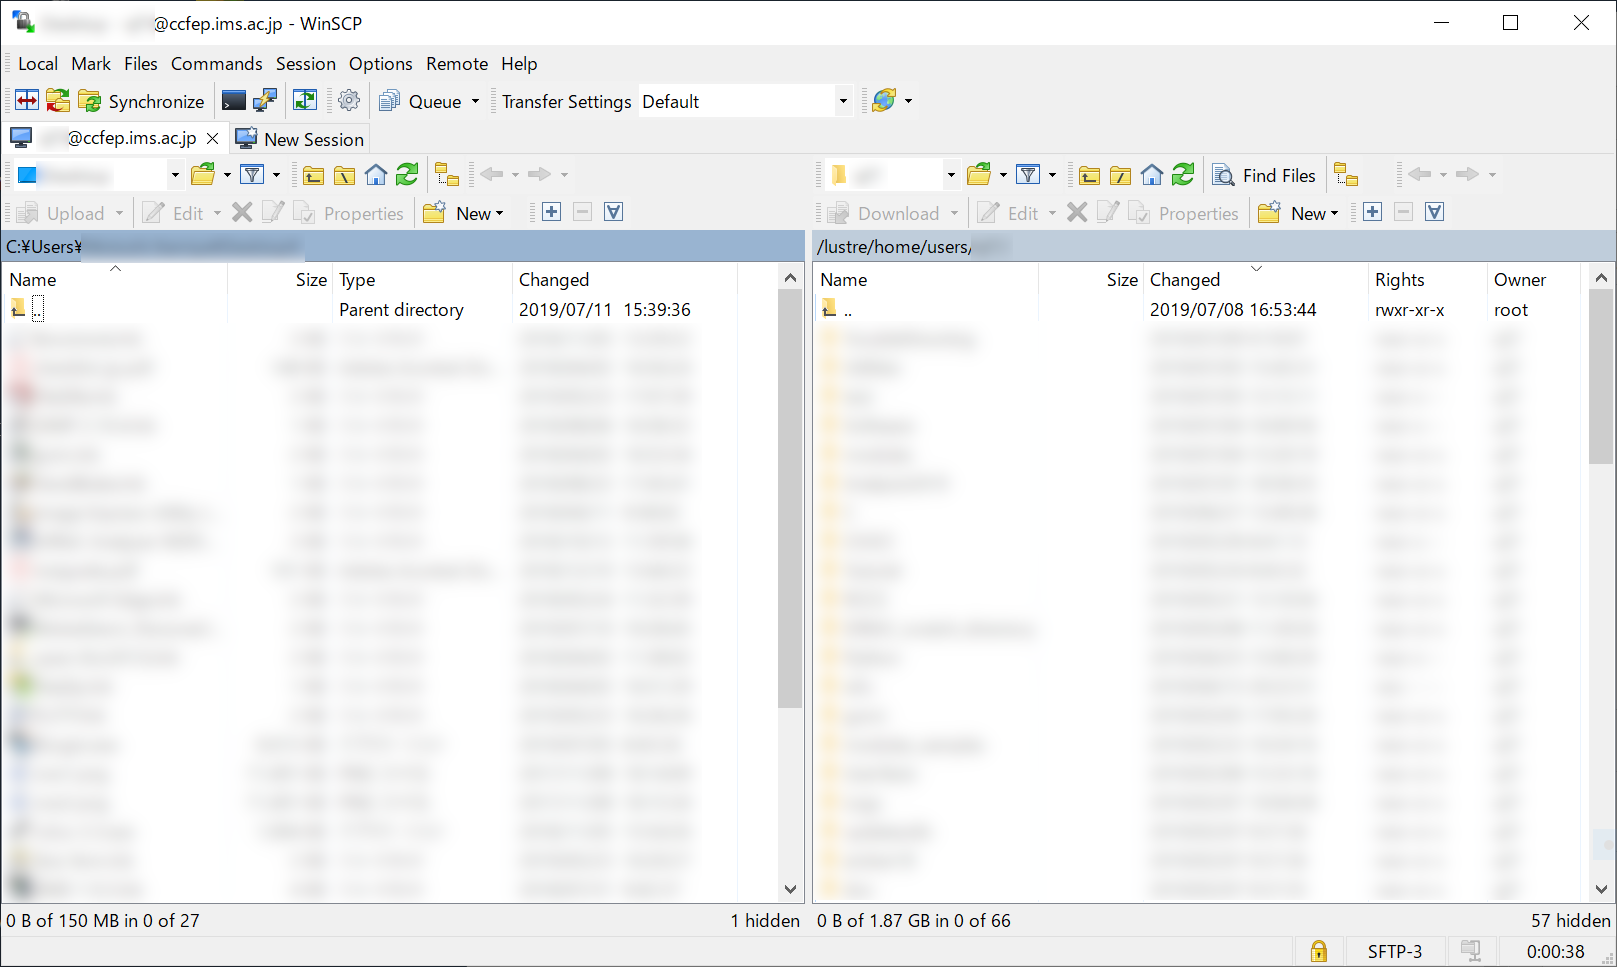Open the Help menu

coord(519,64)
